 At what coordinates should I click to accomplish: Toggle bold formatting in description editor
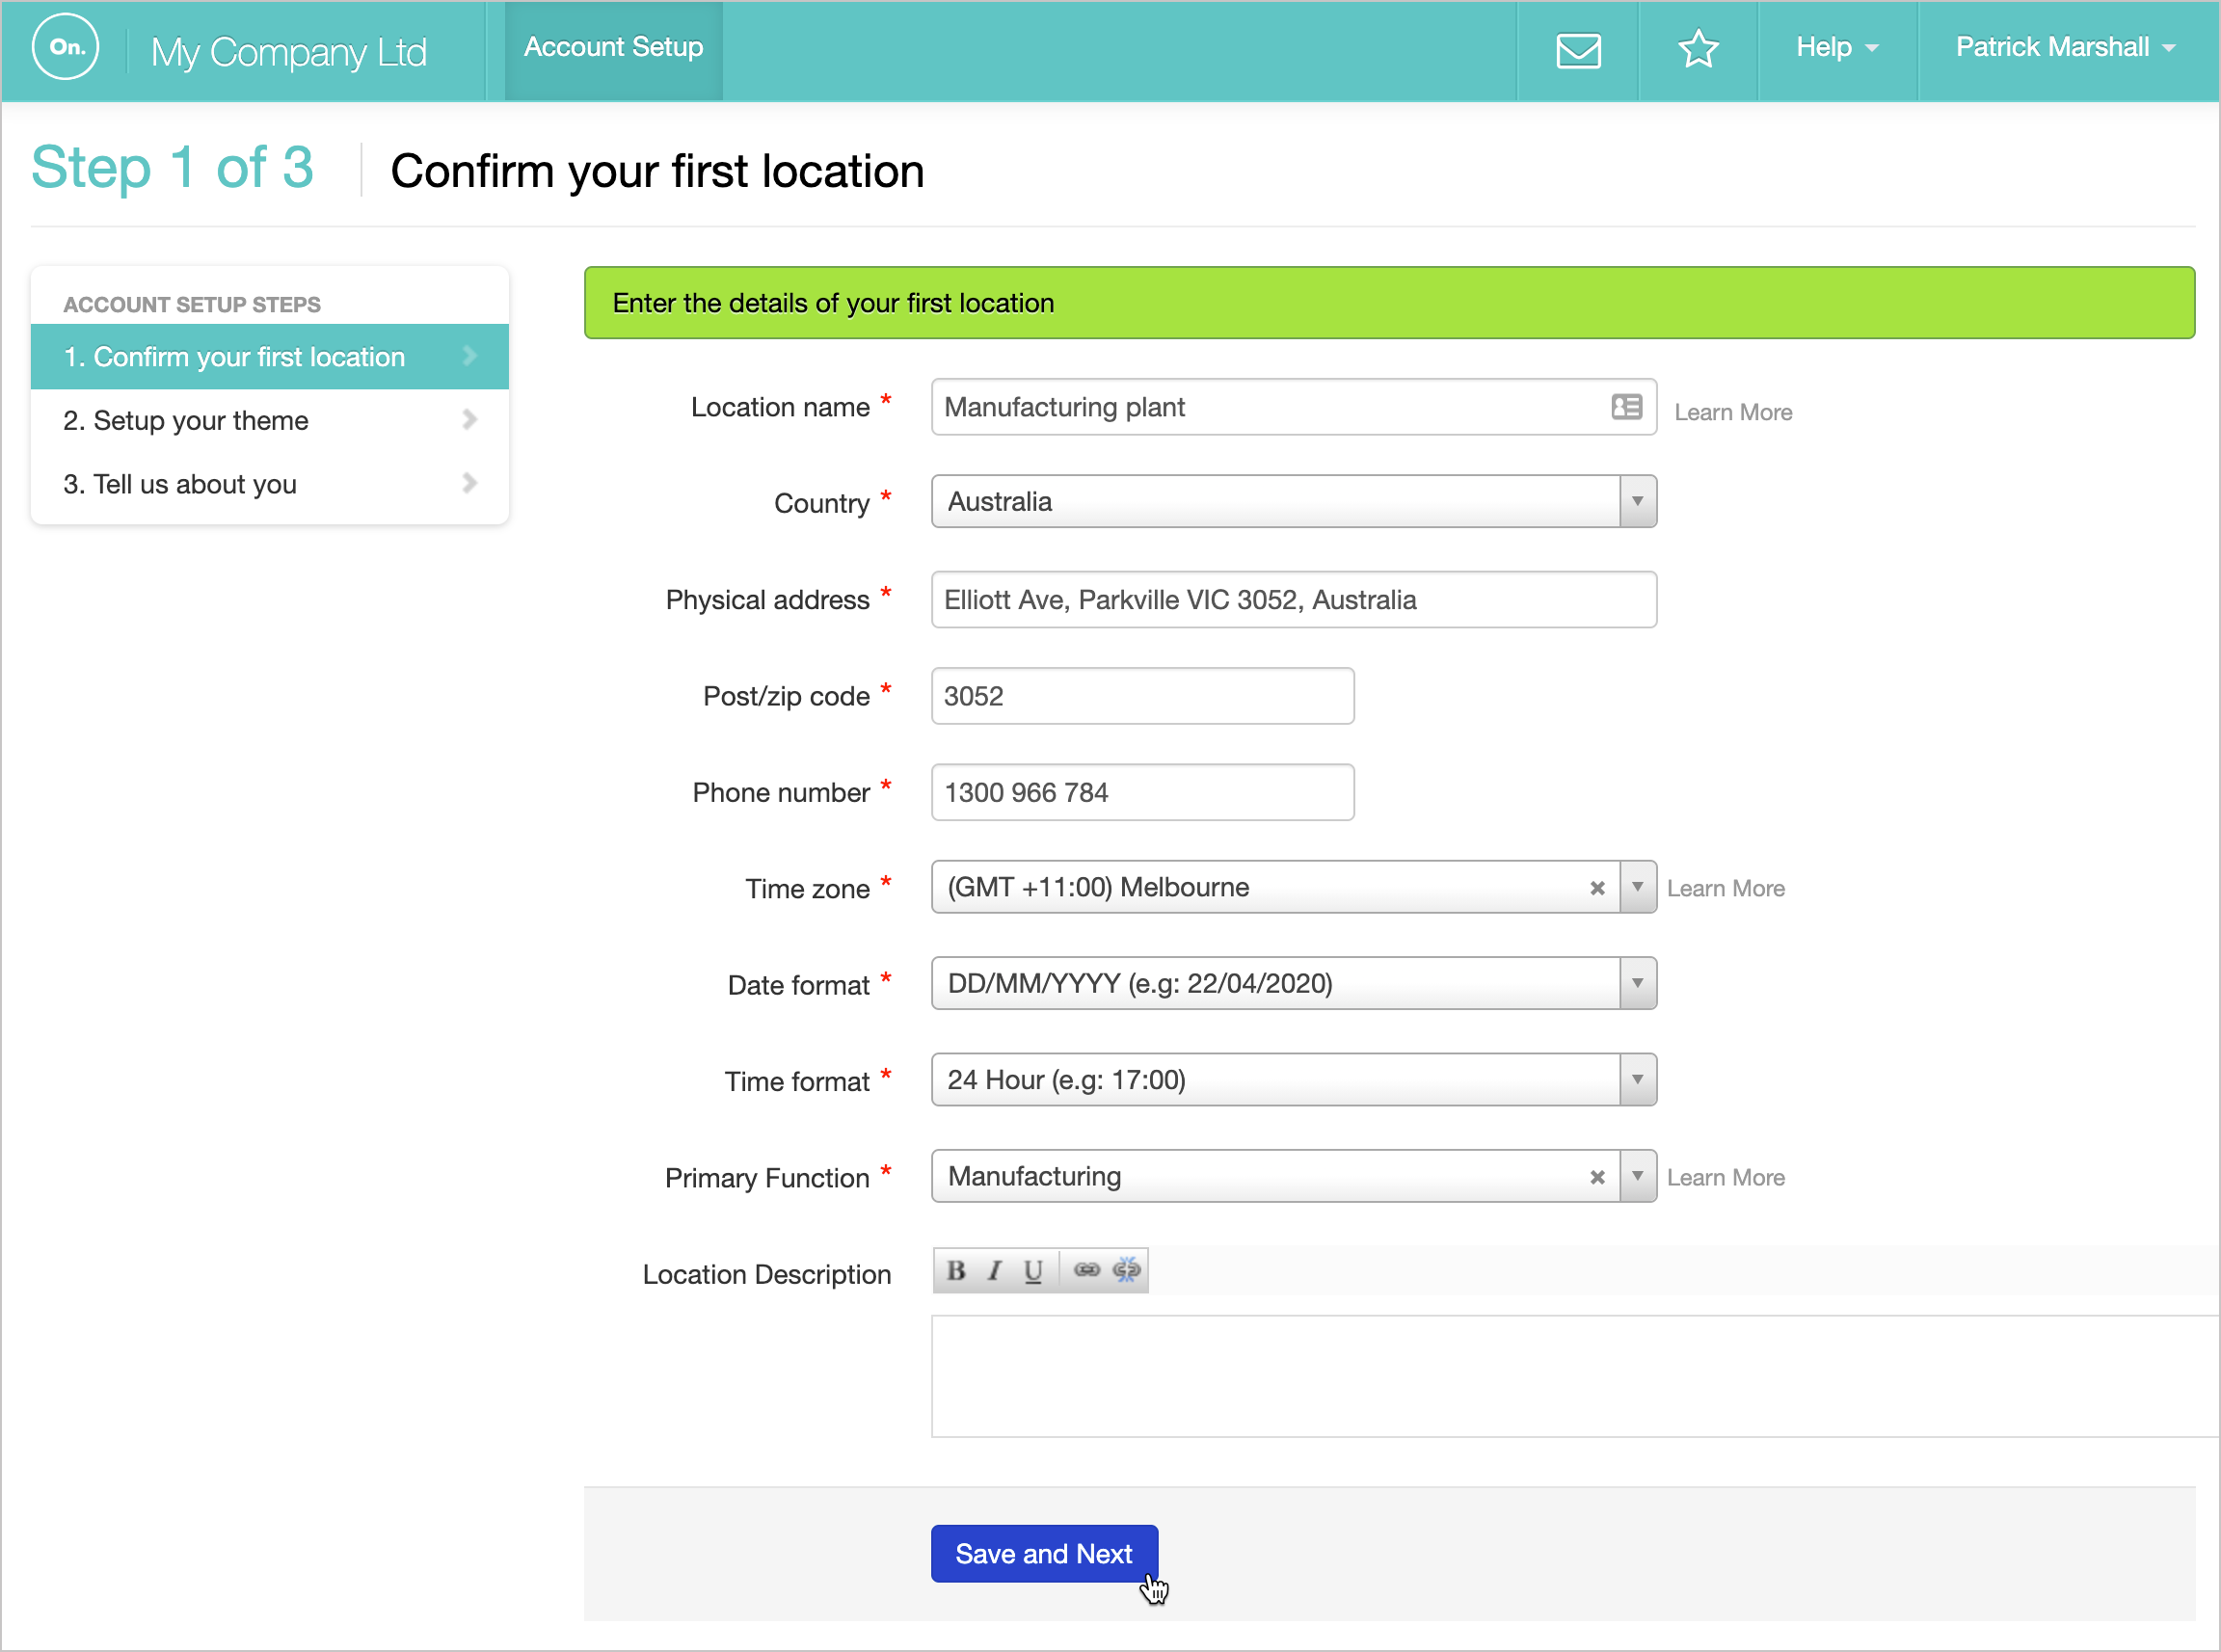point(956,1270)
